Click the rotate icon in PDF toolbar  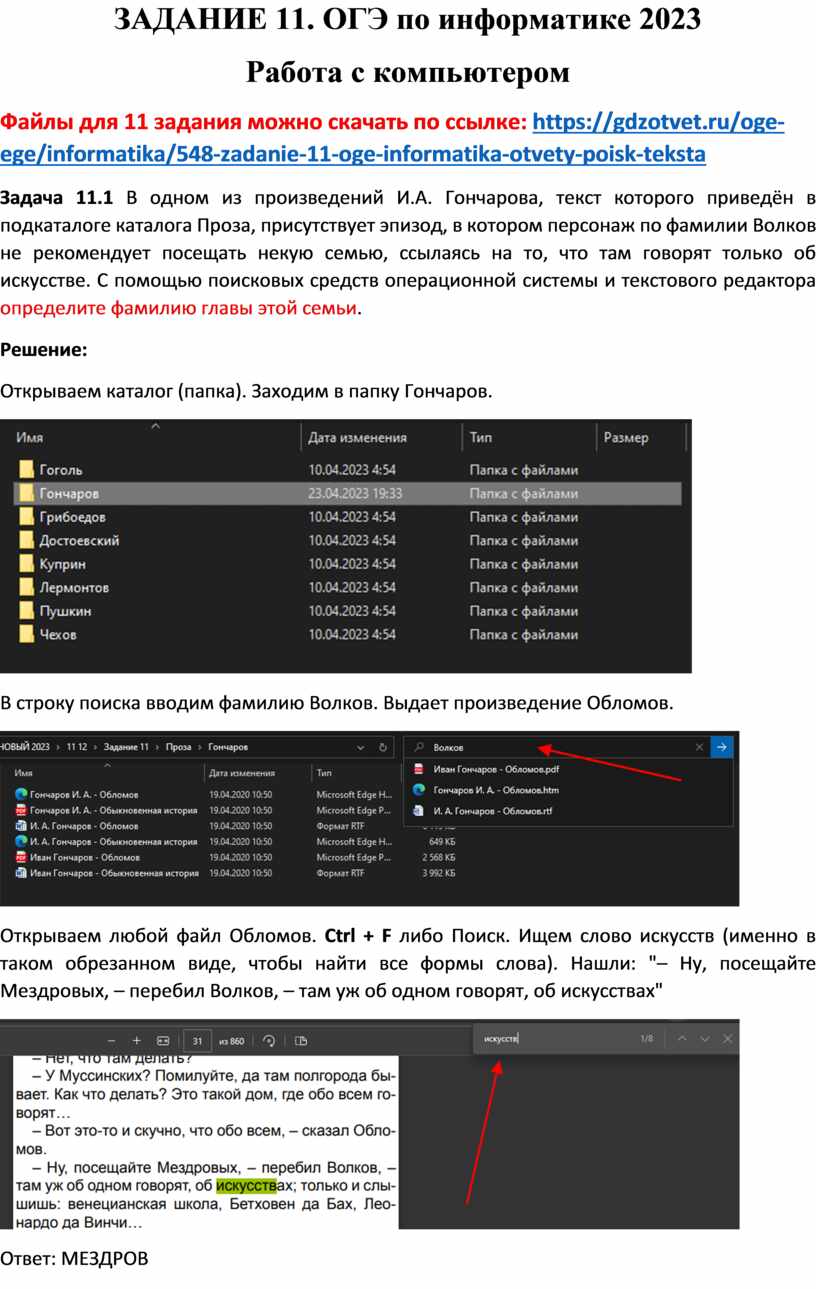[x=269, y=1040]
